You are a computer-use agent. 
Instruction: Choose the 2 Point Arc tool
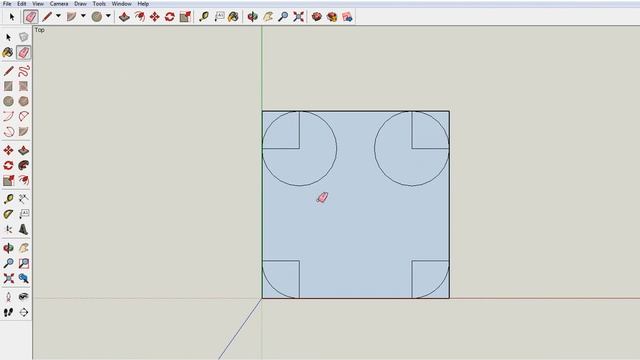pos(24,116)
